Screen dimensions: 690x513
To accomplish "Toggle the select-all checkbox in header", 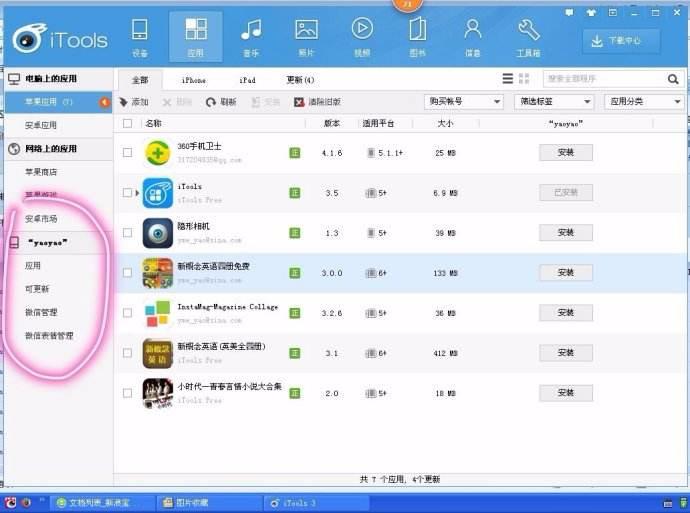I will tap(127, 123).
